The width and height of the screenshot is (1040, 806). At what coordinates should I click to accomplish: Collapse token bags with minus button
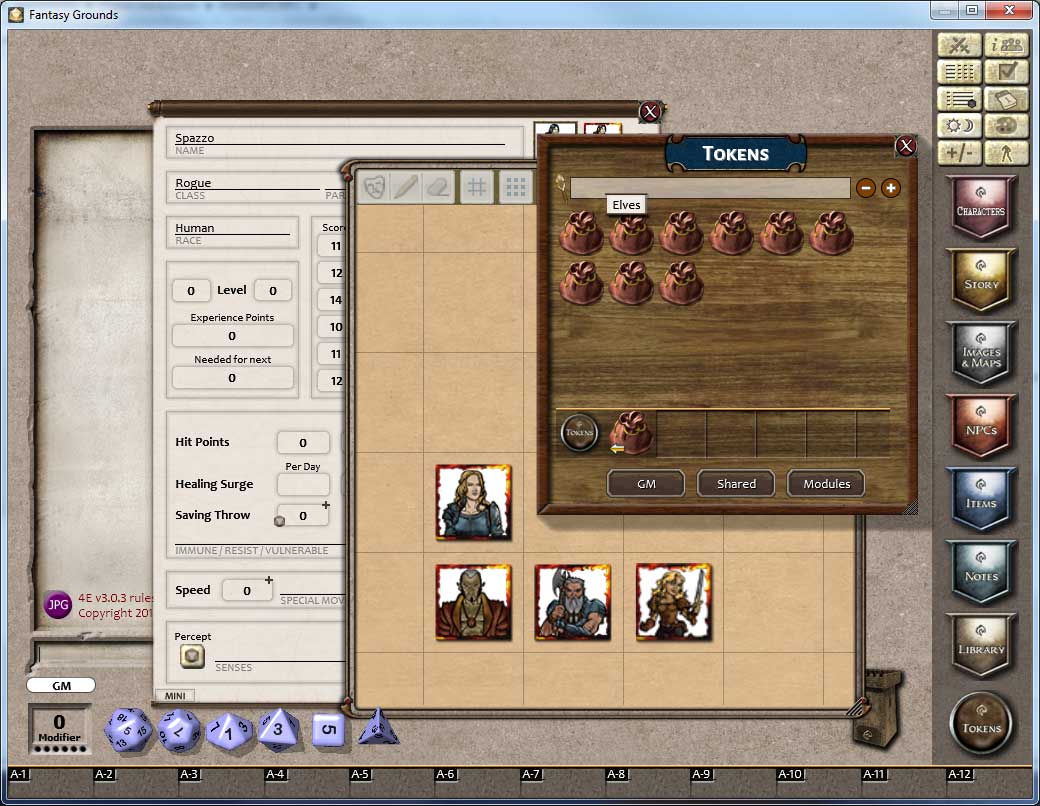(865, 188)
